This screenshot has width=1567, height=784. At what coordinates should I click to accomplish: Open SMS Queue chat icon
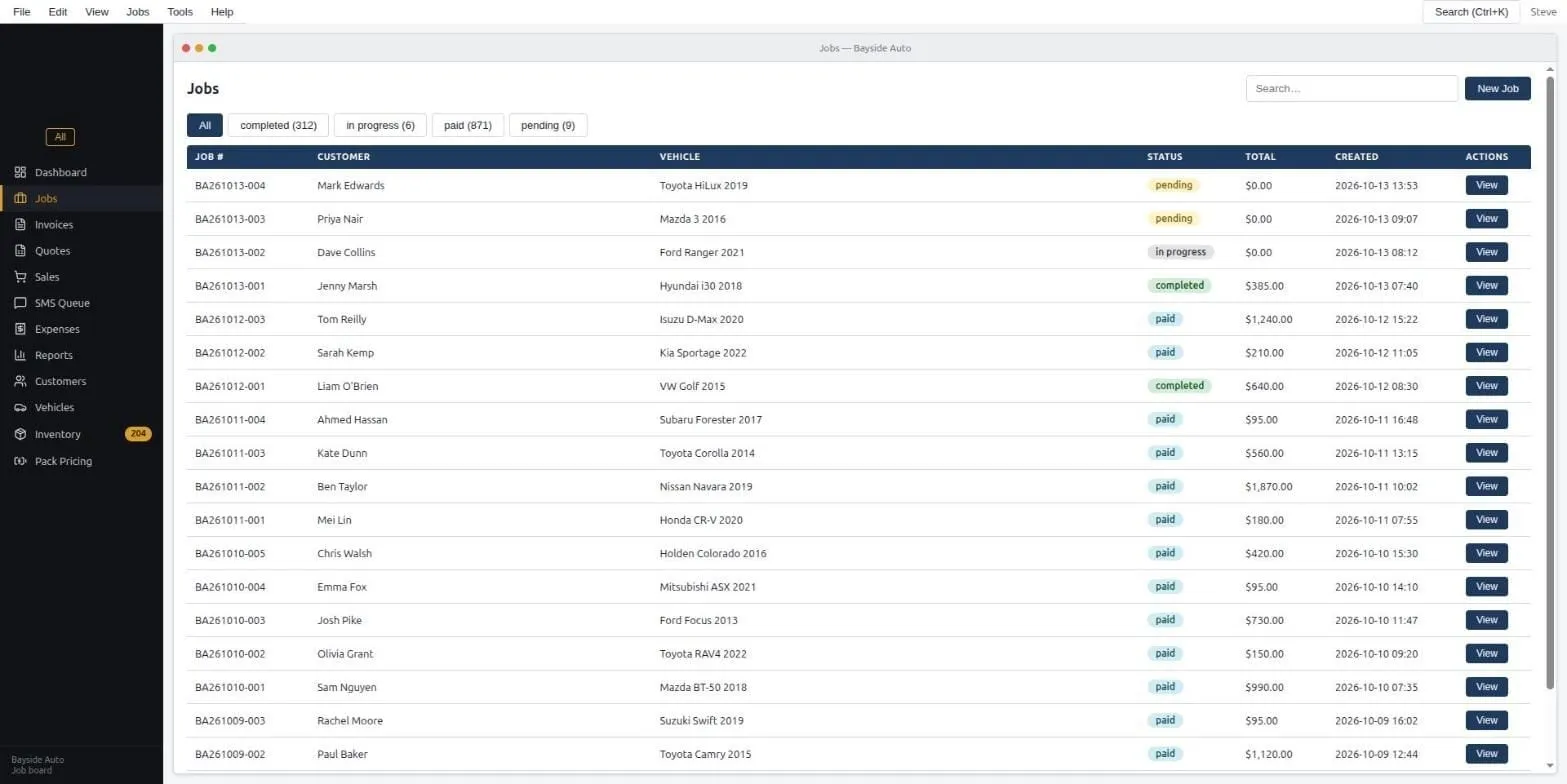point(20,303)
